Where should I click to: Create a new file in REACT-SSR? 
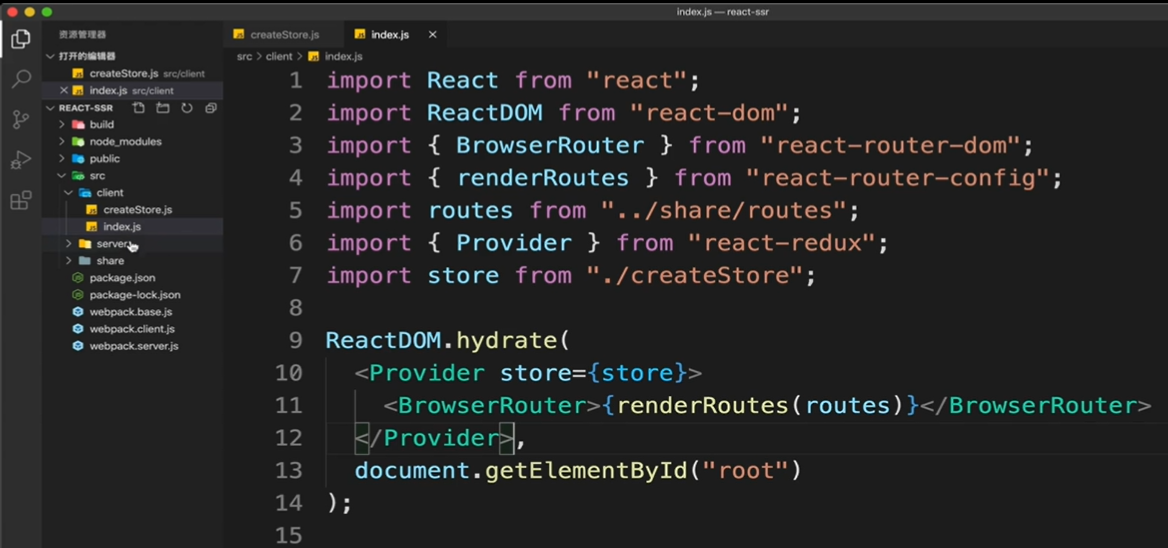[x=139, y=108]
